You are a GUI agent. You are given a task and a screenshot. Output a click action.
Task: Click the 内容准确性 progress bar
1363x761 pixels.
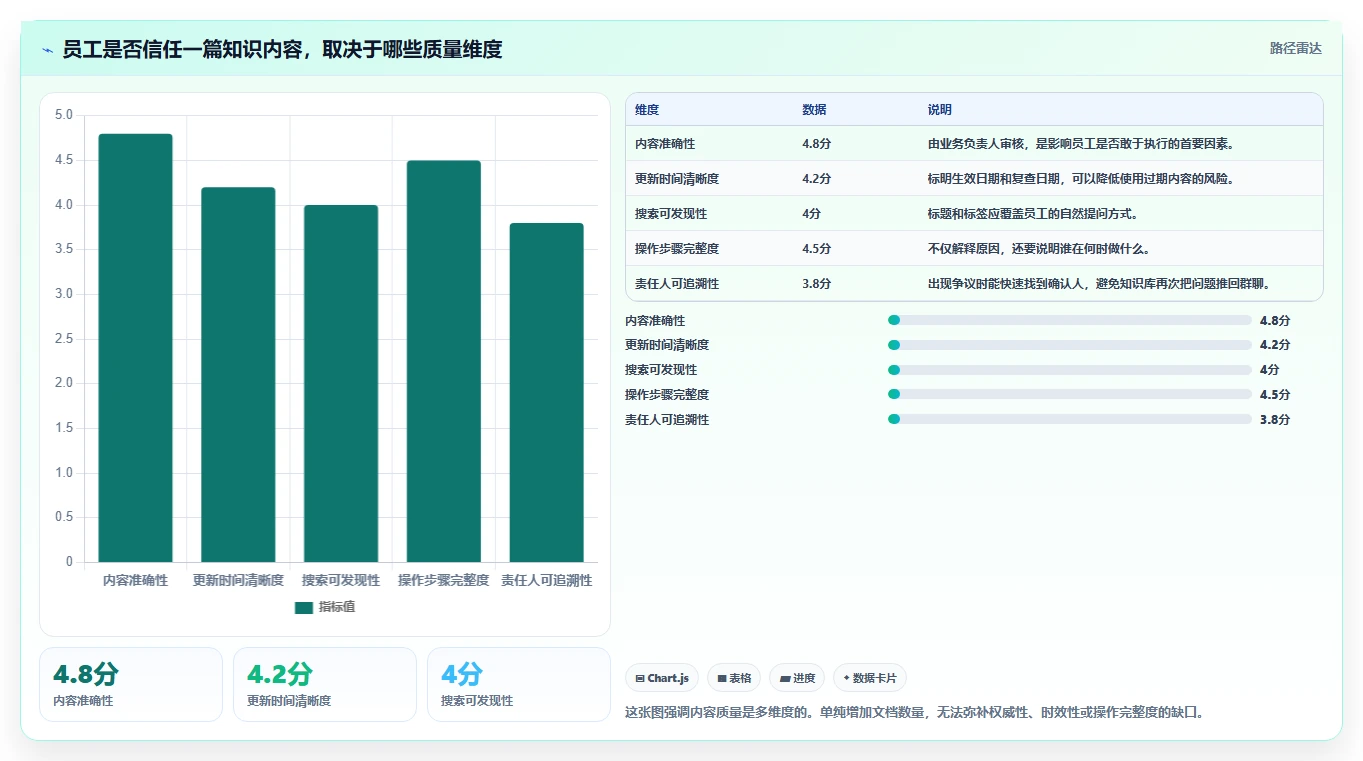point(1070,320)
